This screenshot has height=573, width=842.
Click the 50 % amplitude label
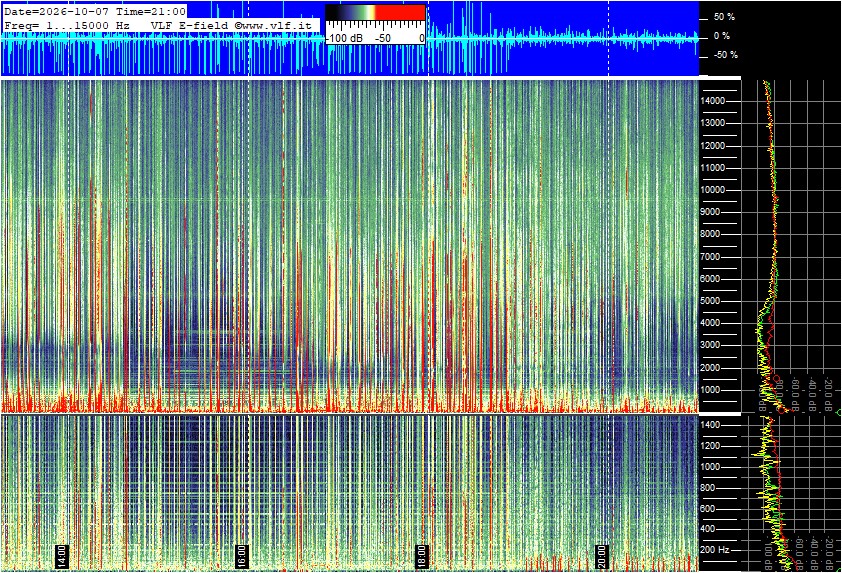click(724, 17)
